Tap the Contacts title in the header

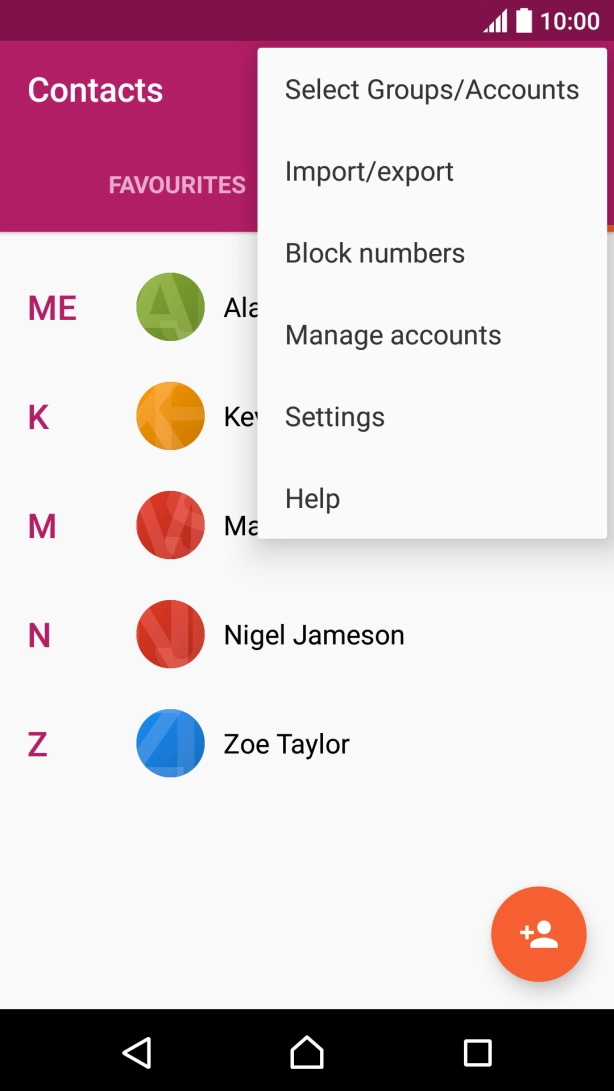coord(95,90)
